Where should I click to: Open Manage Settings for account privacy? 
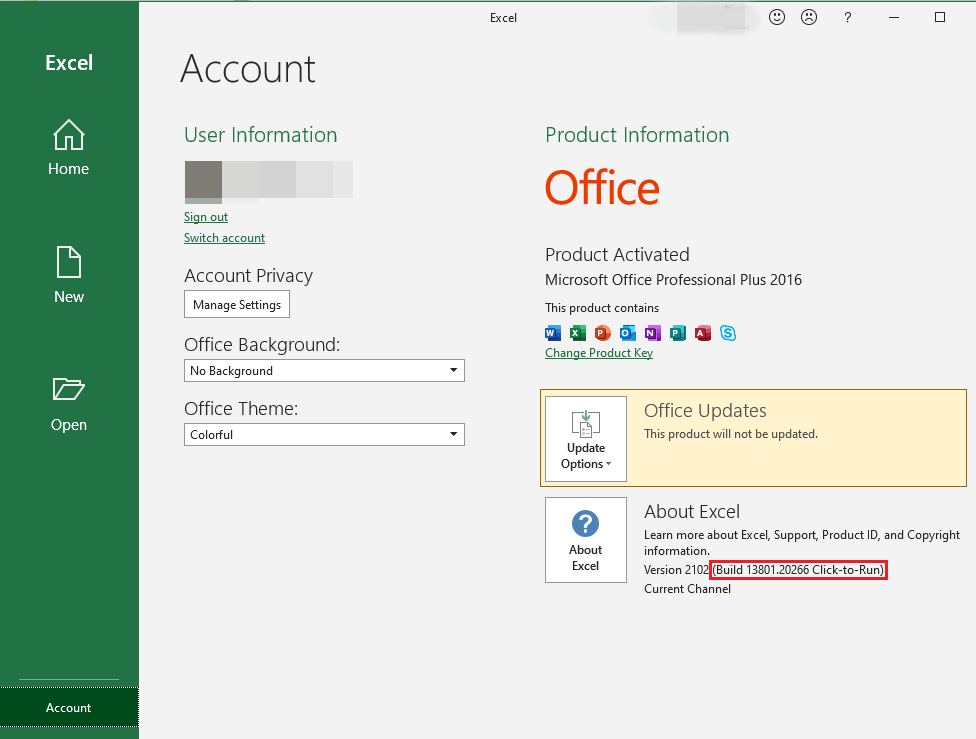237,304
